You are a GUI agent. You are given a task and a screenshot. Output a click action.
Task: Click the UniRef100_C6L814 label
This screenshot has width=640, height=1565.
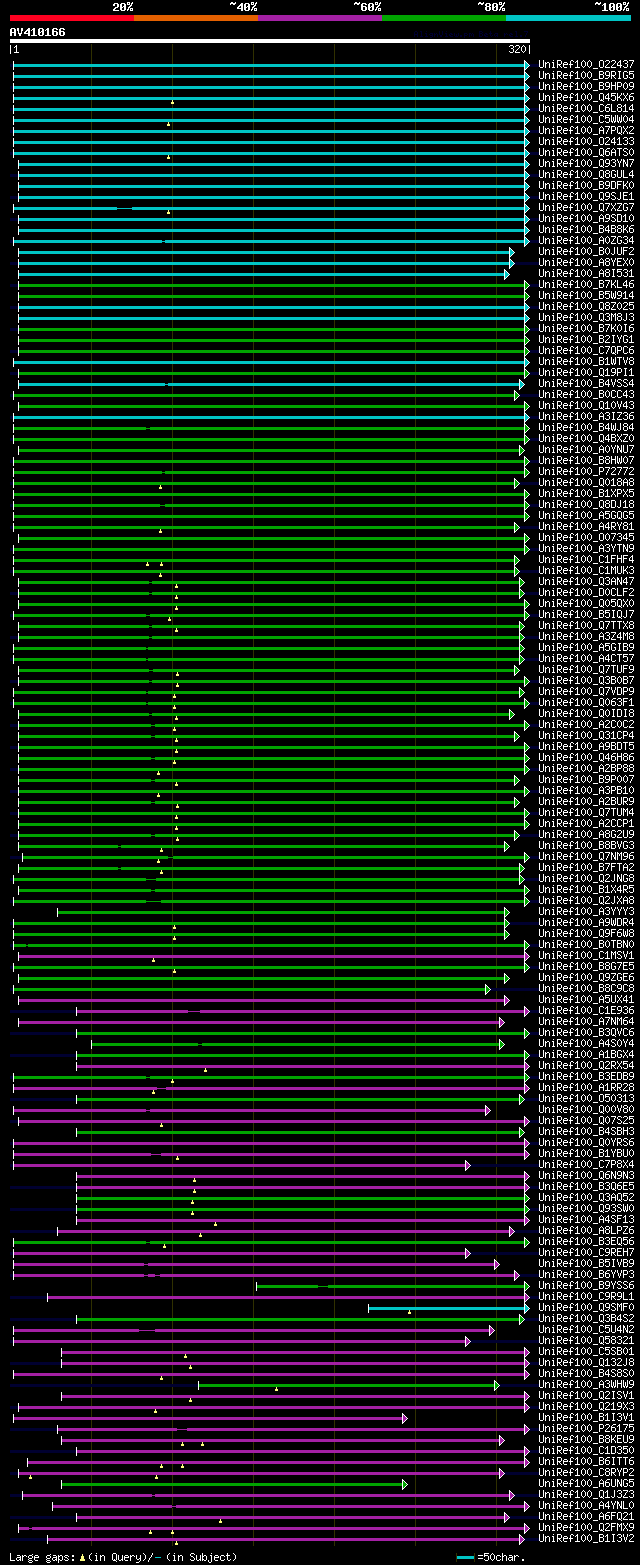(586, 108)
